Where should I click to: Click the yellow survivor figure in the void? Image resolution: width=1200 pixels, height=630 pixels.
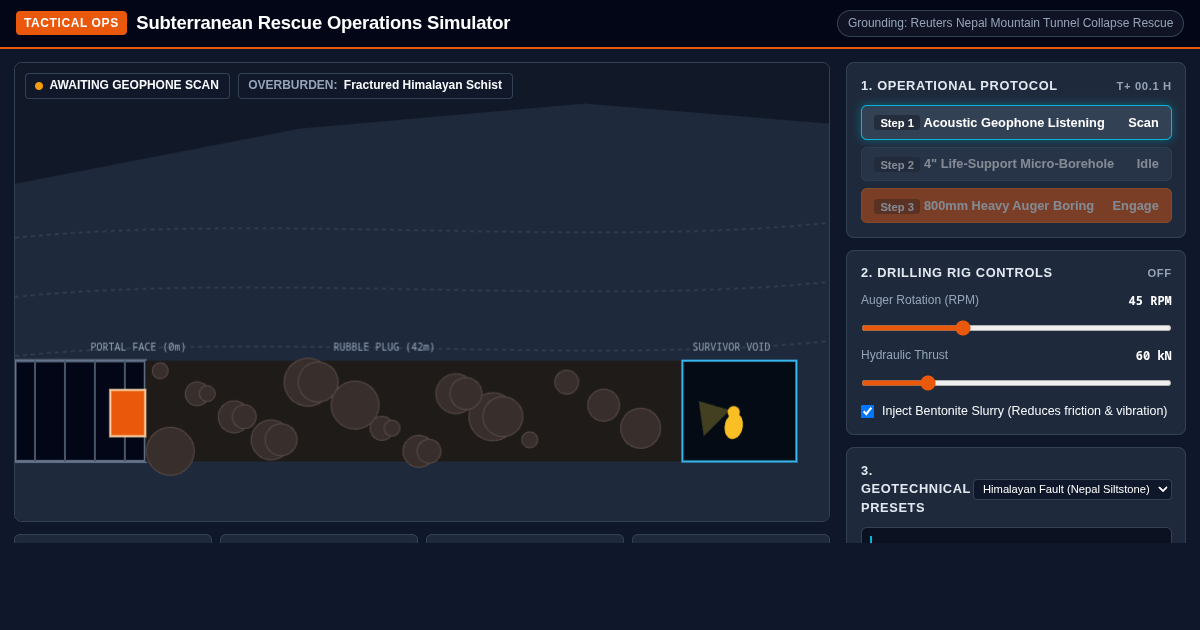734,423
